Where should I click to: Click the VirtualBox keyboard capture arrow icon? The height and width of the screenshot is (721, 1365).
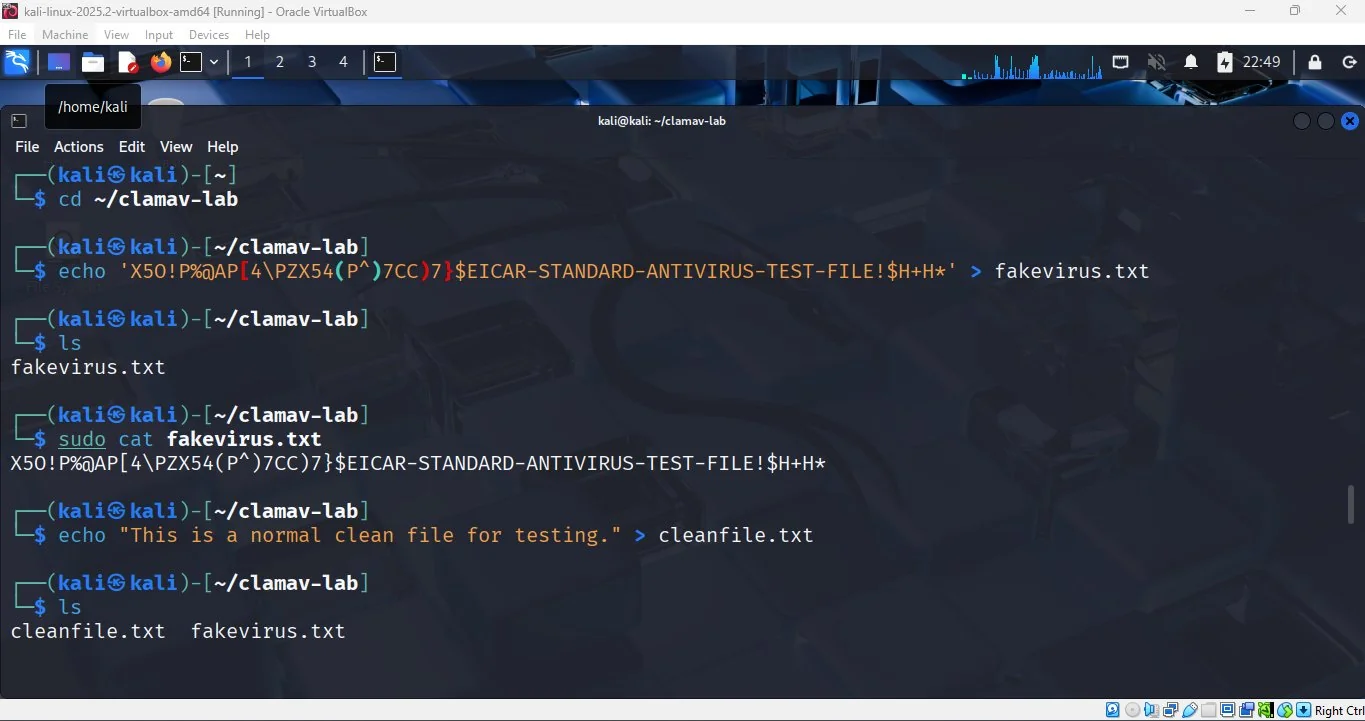coord(1304,710)
